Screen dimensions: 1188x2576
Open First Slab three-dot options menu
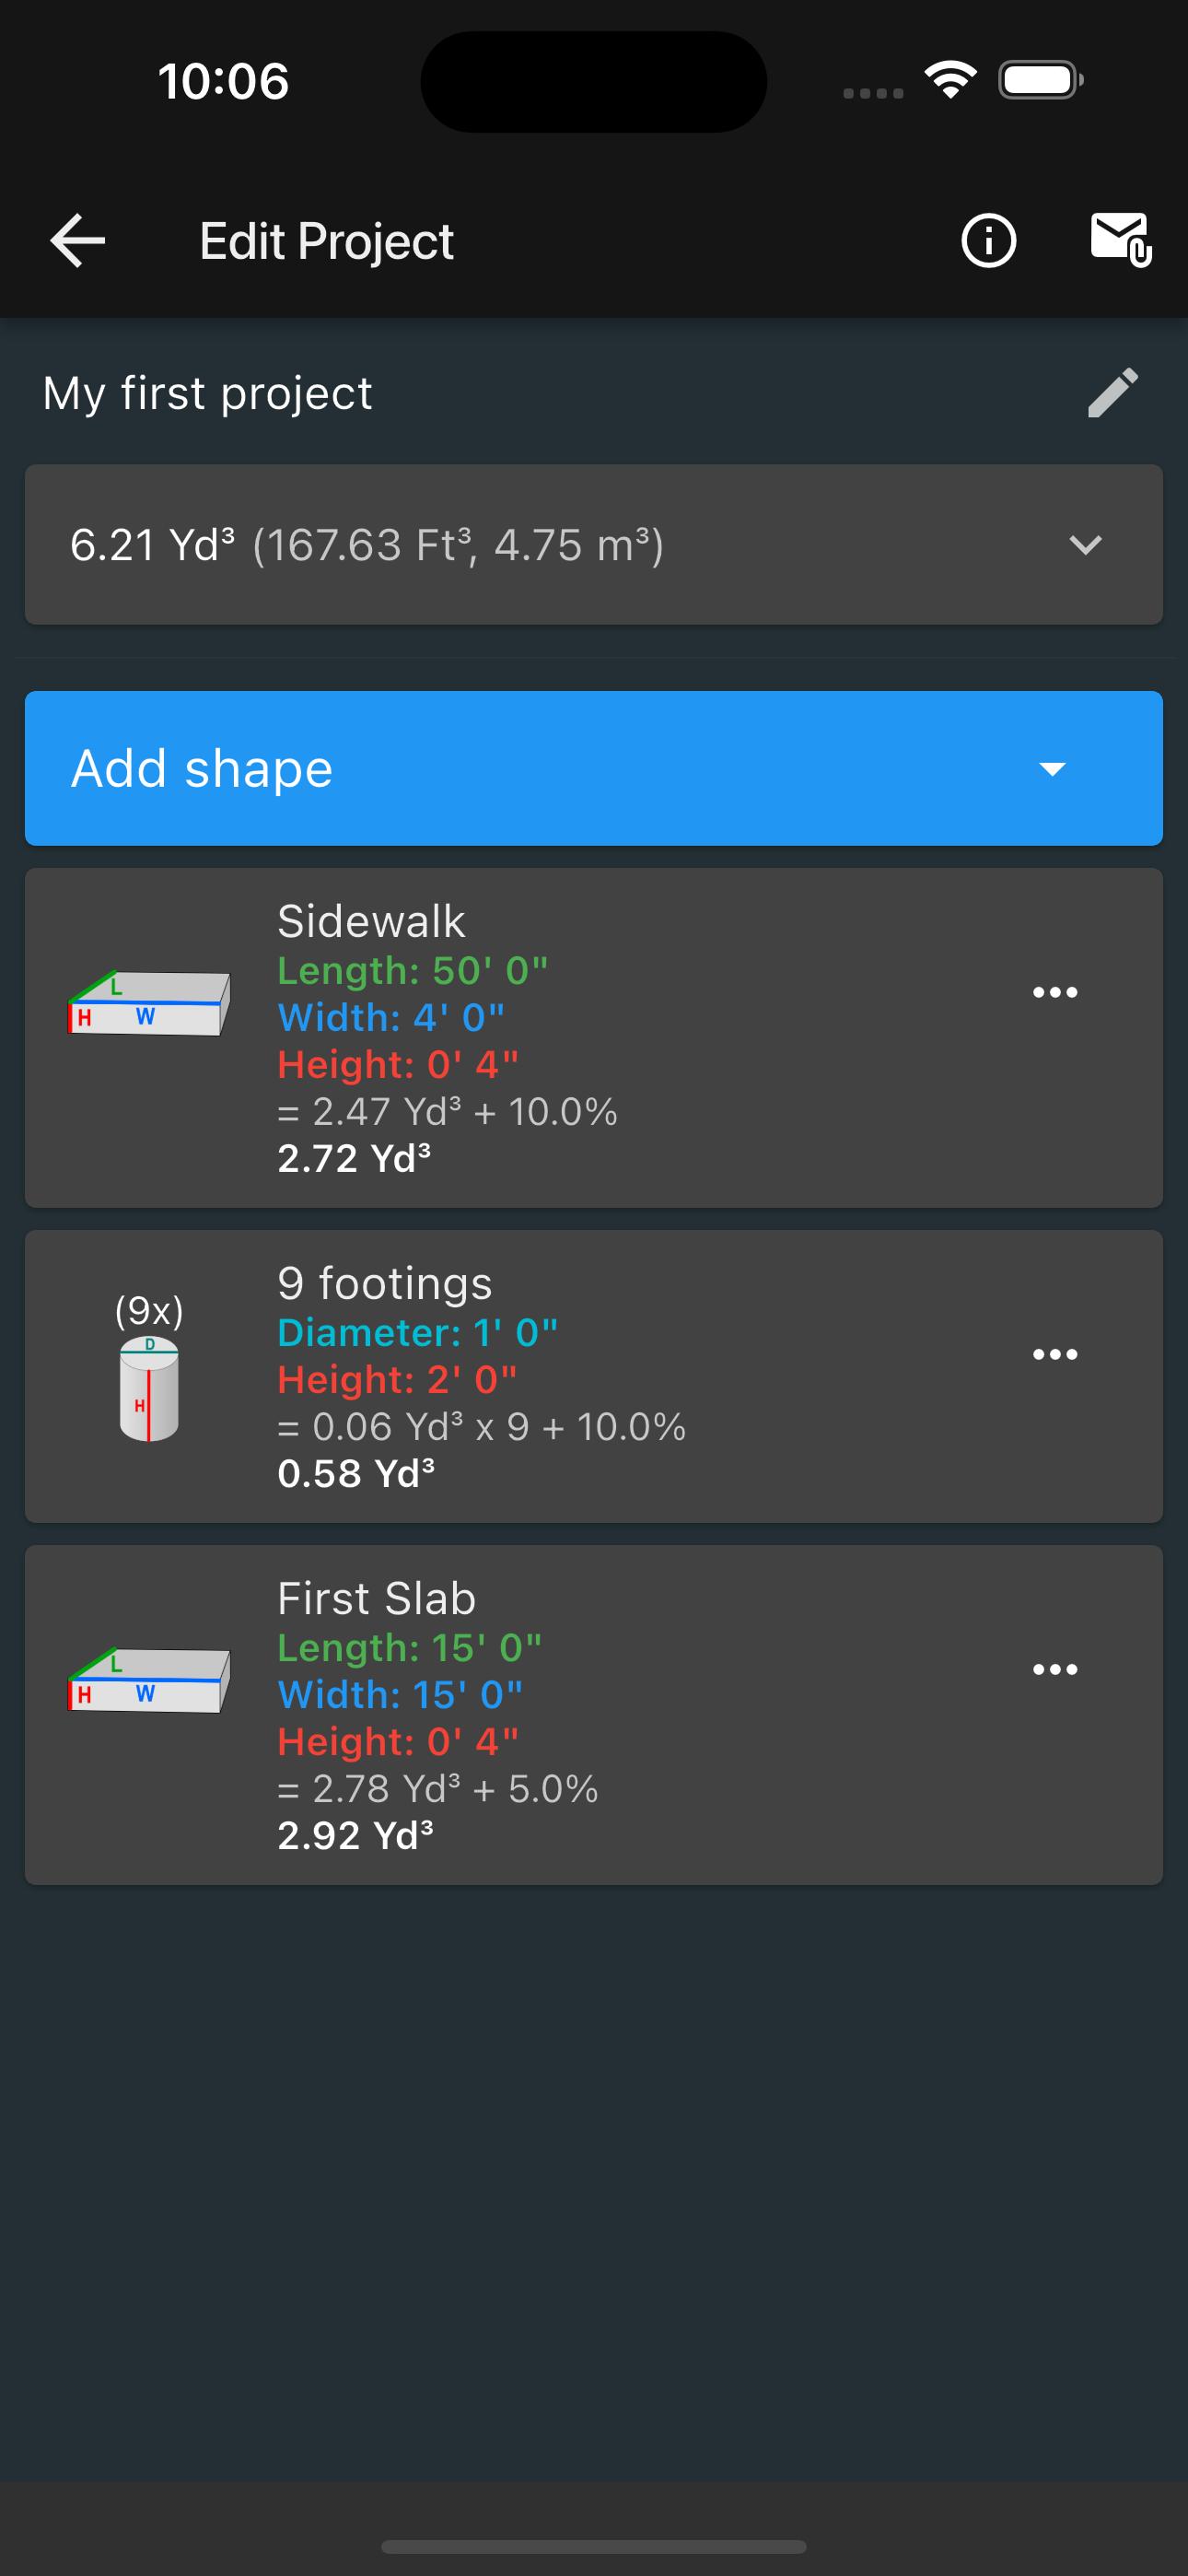(x=1055, y=1669)
